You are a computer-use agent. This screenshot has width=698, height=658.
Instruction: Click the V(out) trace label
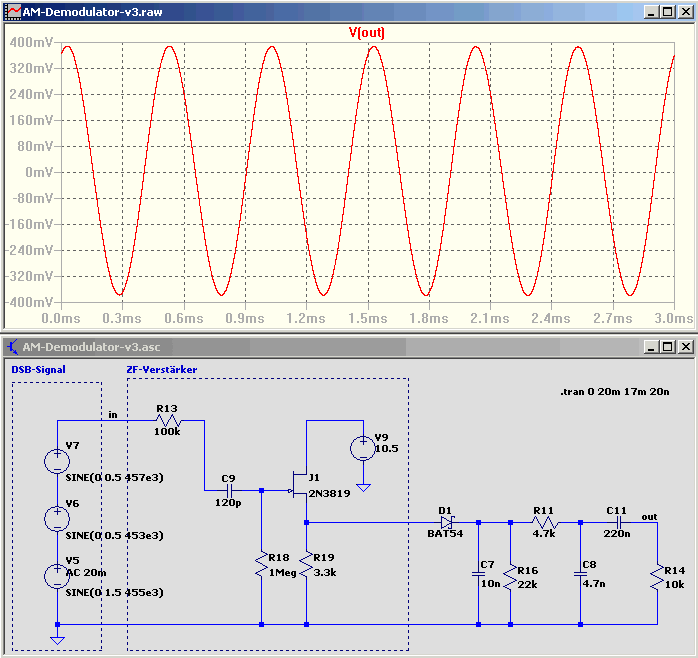coord(366,32)
